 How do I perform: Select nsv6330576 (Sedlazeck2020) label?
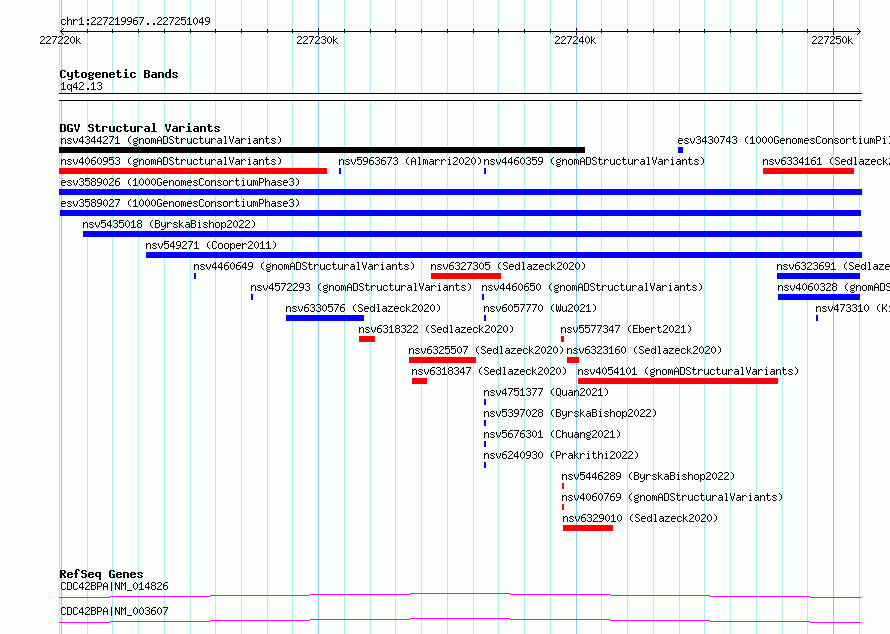click(363, 308)
